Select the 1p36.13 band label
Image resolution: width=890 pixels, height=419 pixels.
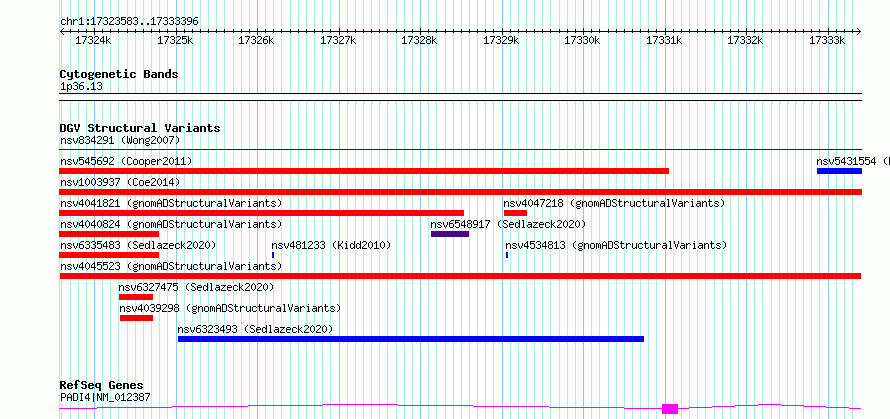[81, 87]
